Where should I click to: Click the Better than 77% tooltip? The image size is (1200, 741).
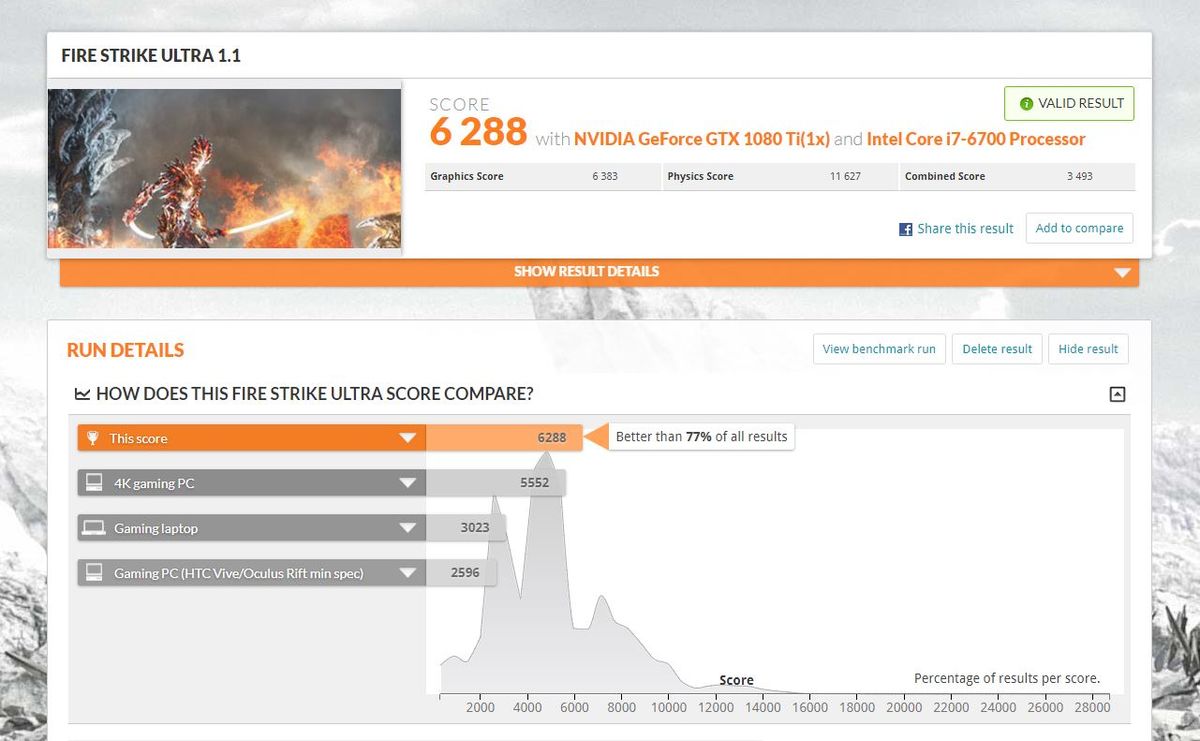pos(701,437)
